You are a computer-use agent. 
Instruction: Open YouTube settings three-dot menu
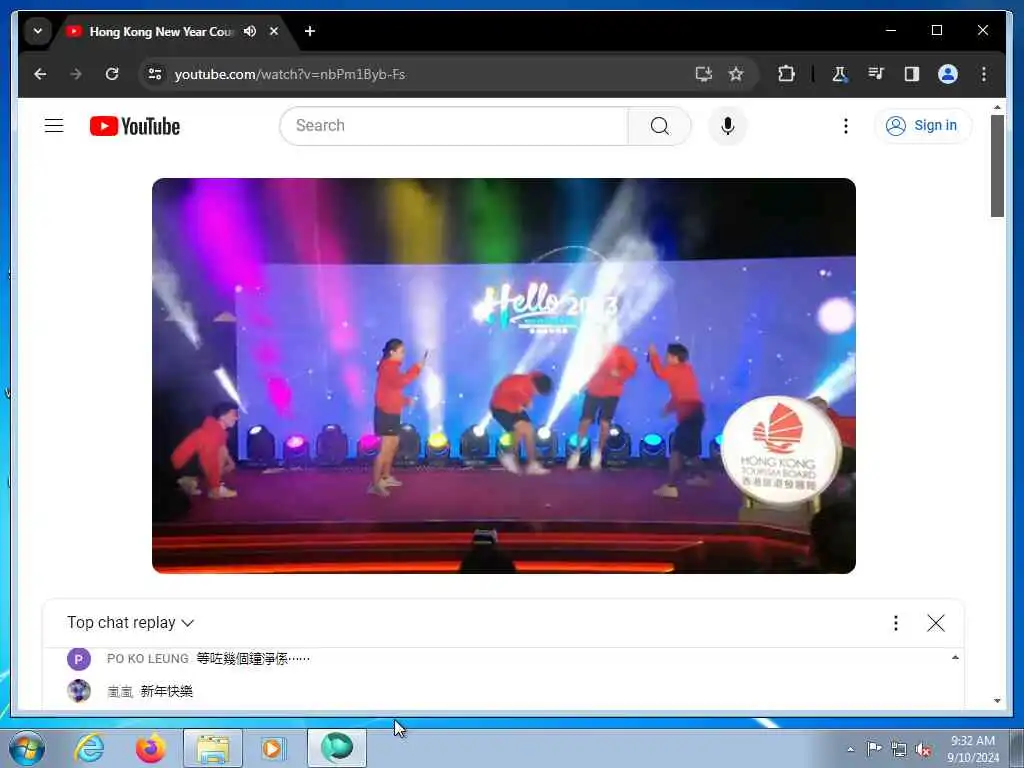click(846, 125)
